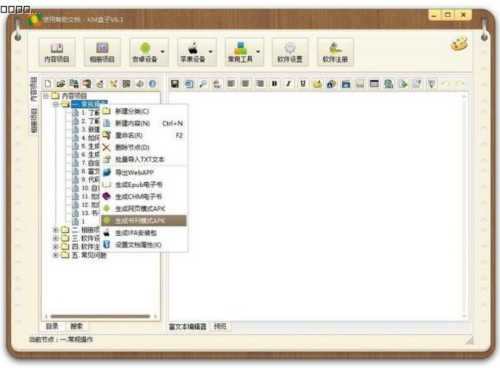Select 删除节点(D) in context menu
The width and height of the screenshot is (500, 368).
tap(132, 147)
